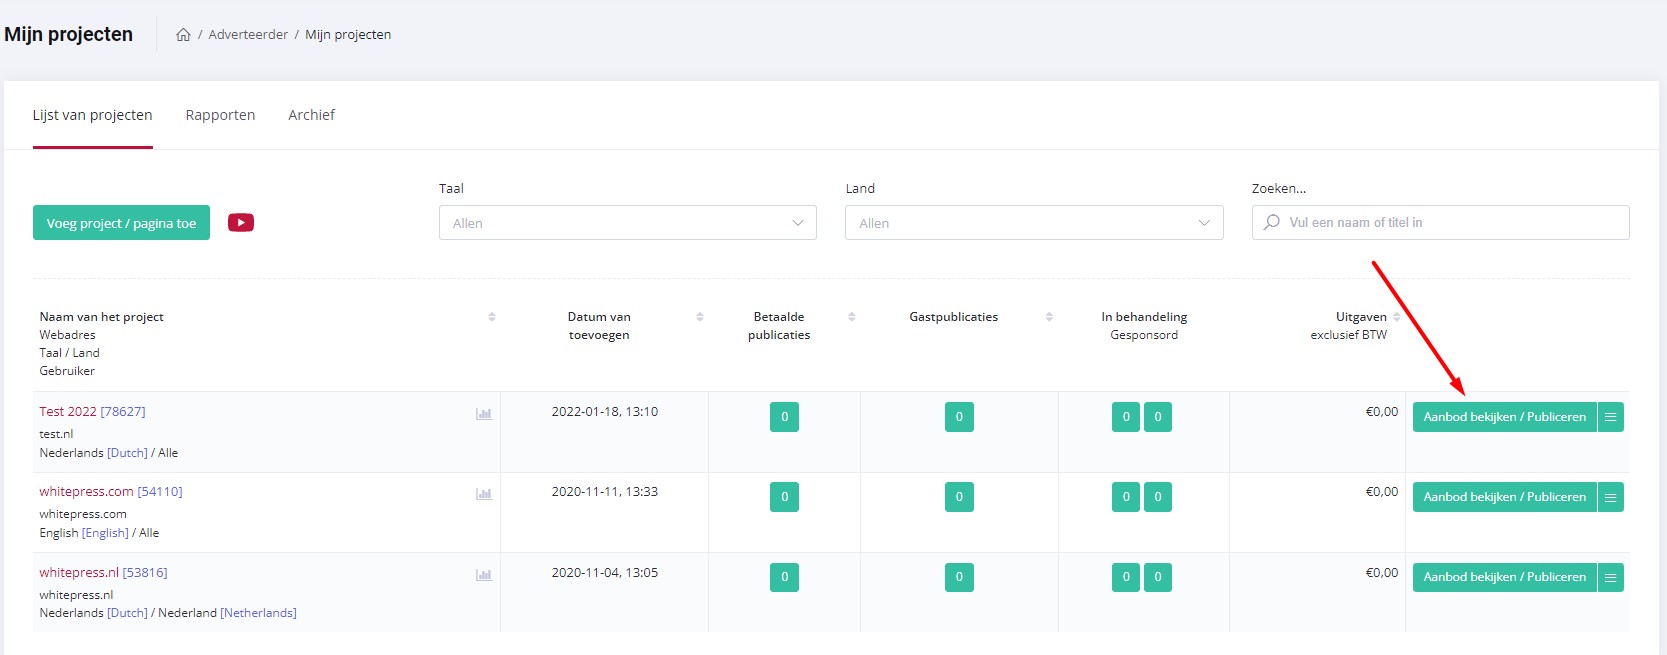Viewport: 1667px width, 655px height.
Task: Focus the Zoeken search field
Action: (1450, 223)
